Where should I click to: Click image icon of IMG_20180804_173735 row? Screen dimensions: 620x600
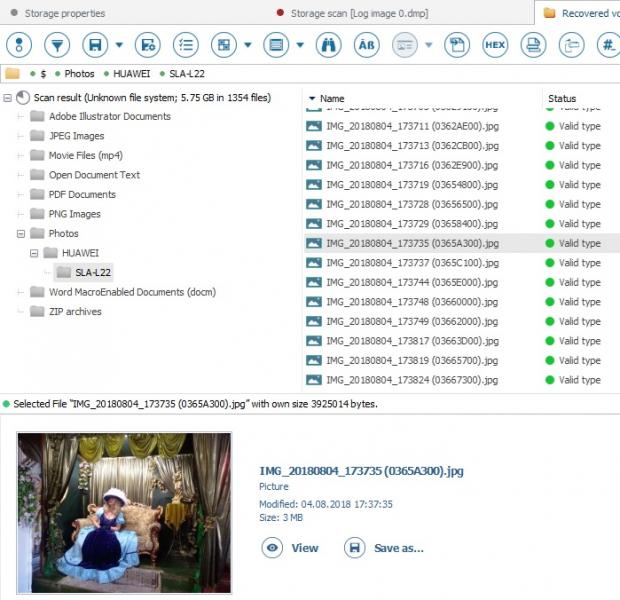[x=314, y=243]
